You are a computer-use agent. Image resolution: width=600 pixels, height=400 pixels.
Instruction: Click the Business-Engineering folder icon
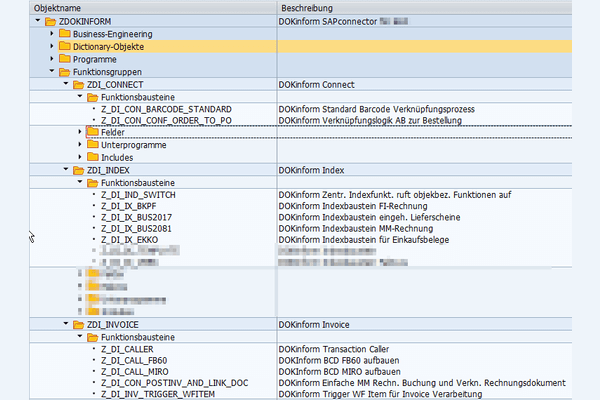65,33
